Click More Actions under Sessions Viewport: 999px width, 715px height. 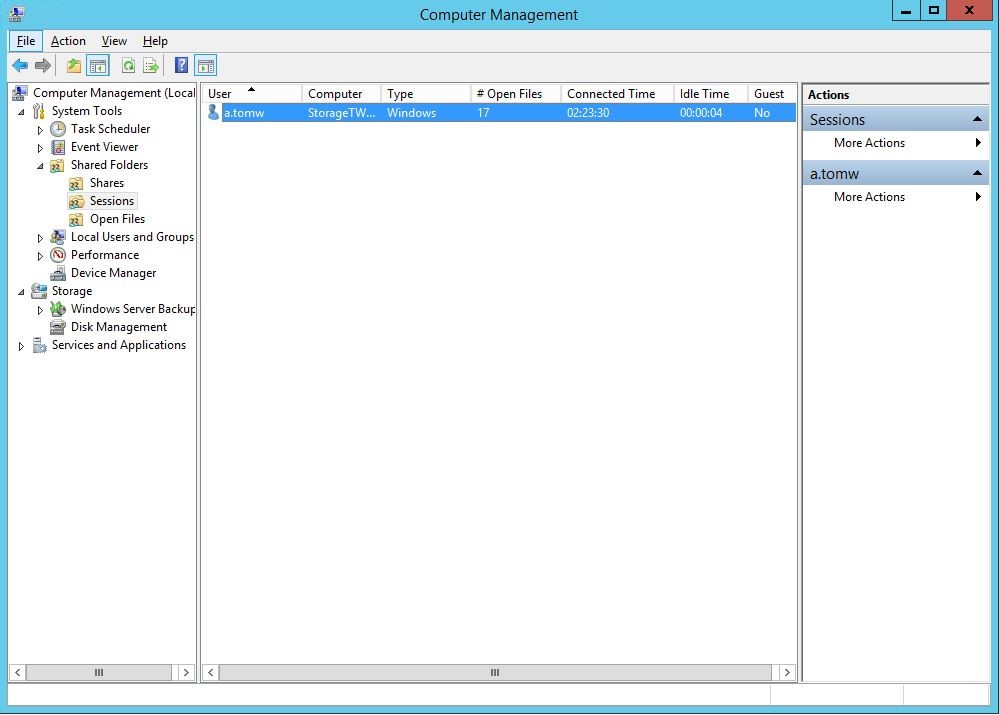868,143
